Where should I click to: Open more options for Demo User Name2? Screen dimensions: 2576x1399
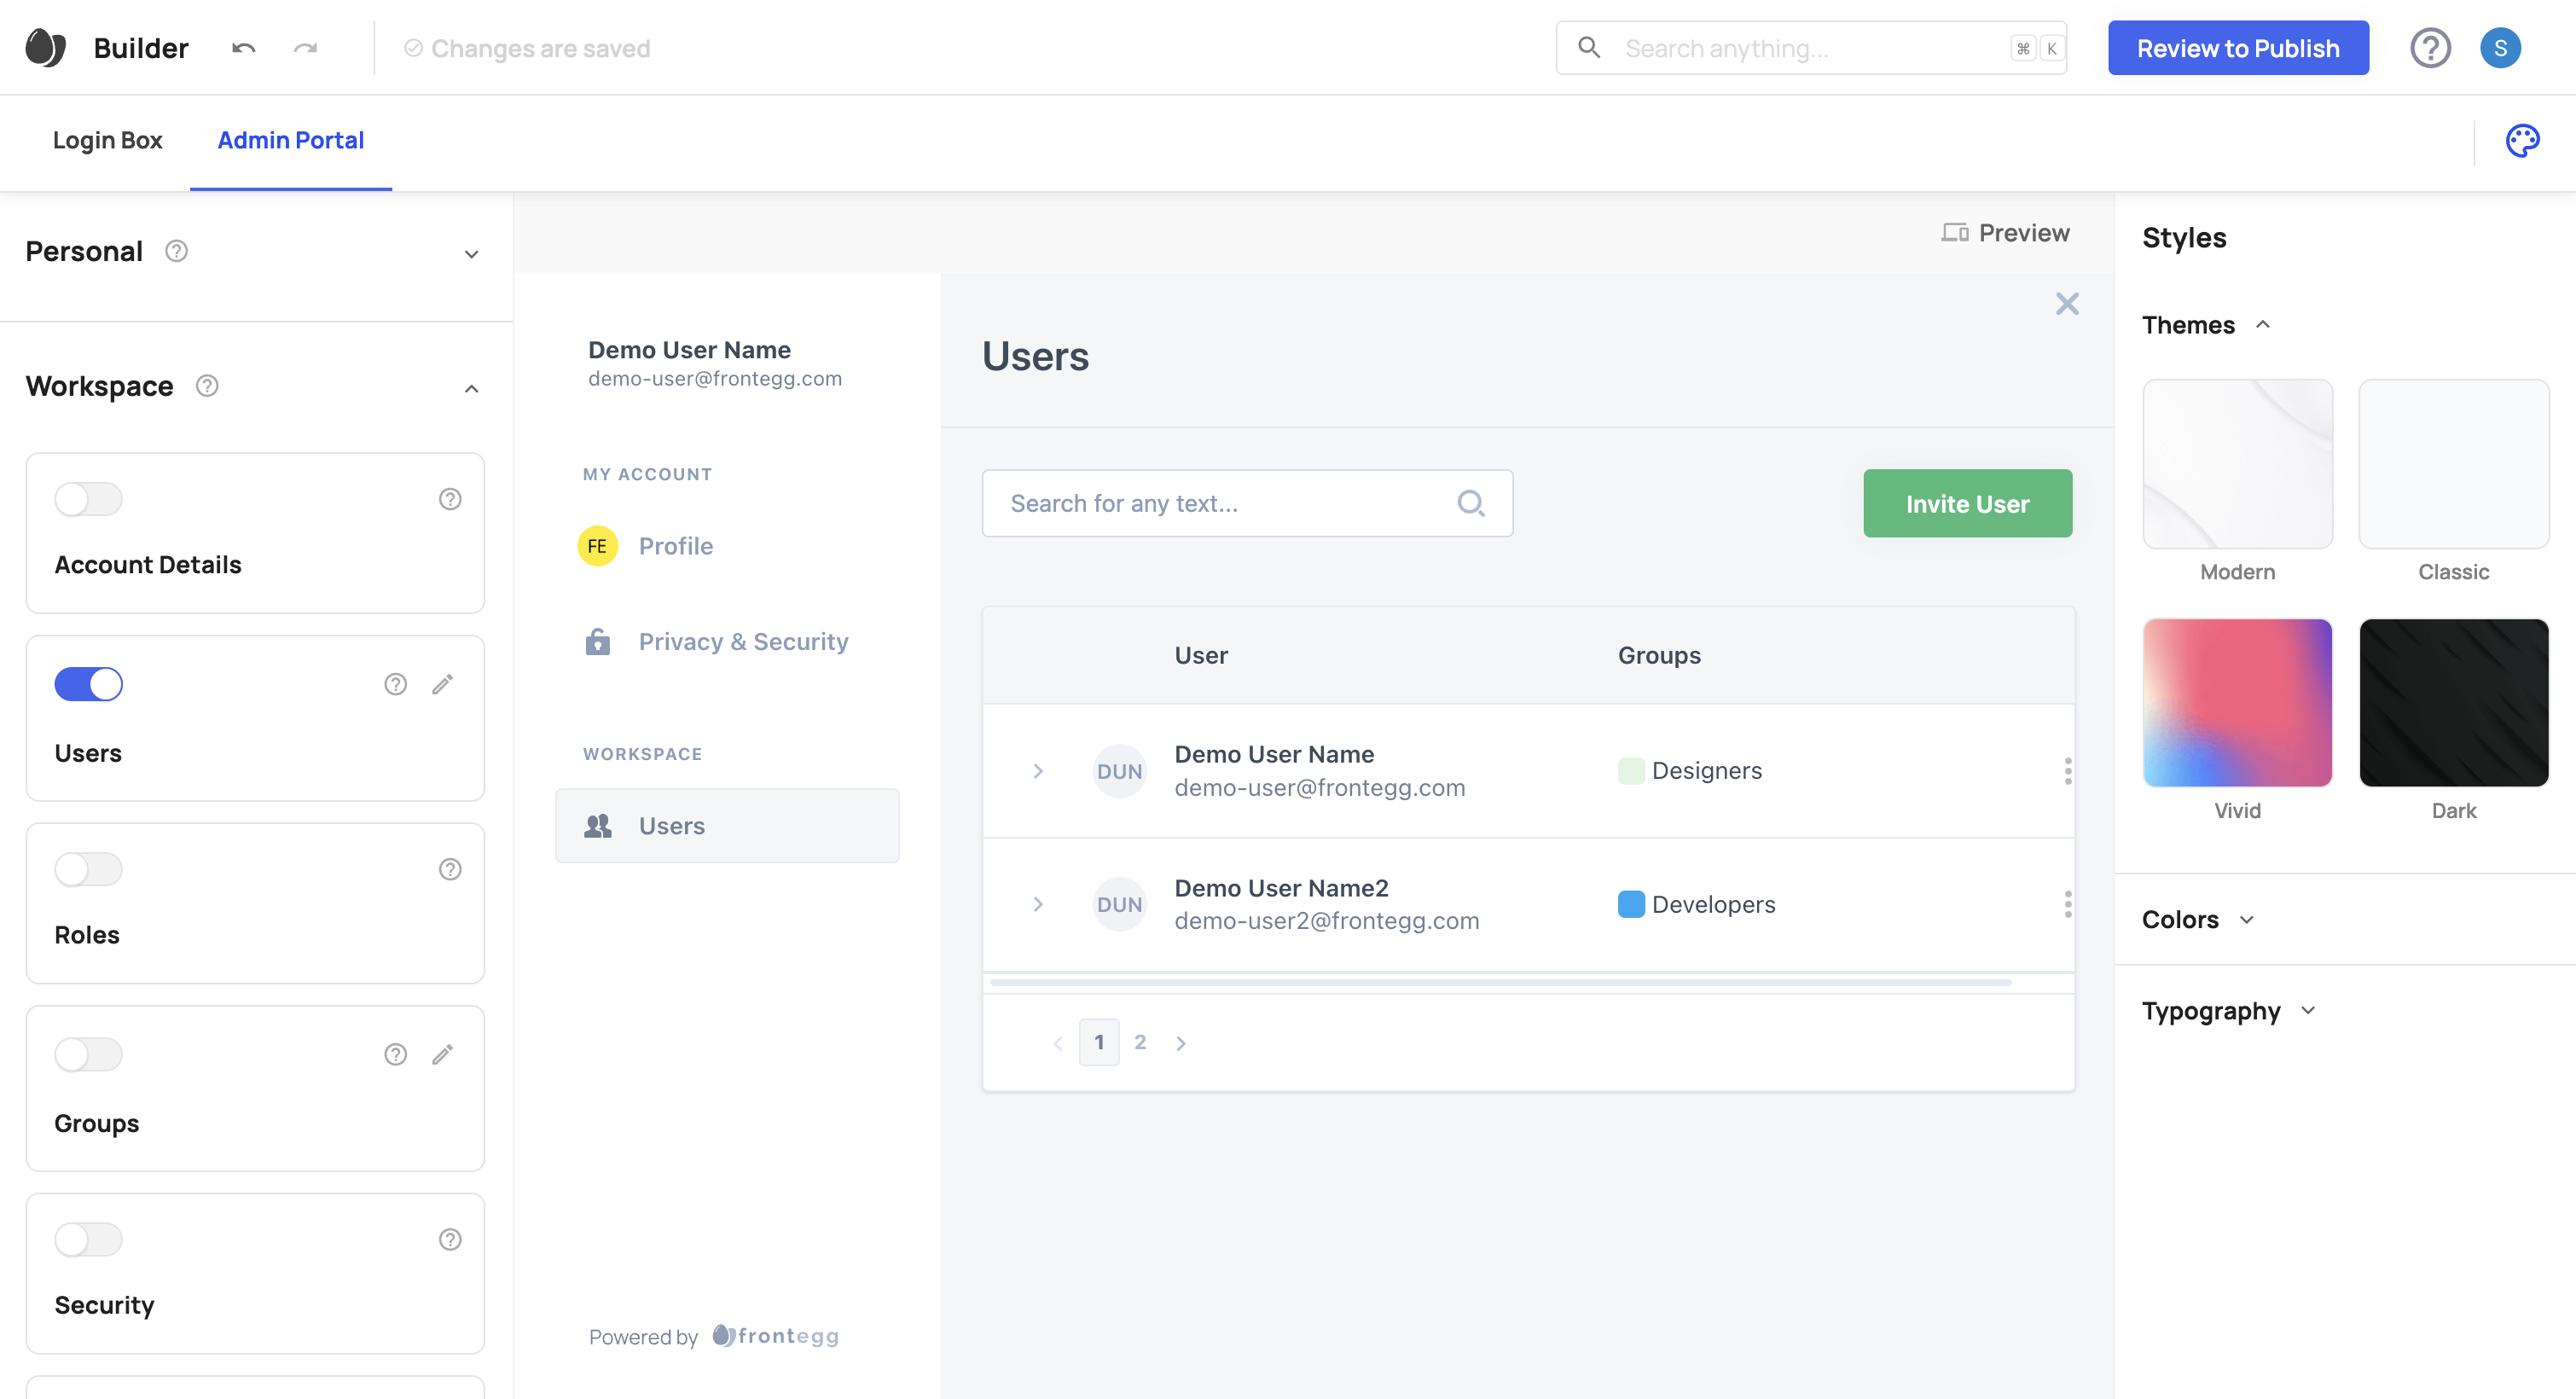pyautogui.click(x=2067, y=904)
